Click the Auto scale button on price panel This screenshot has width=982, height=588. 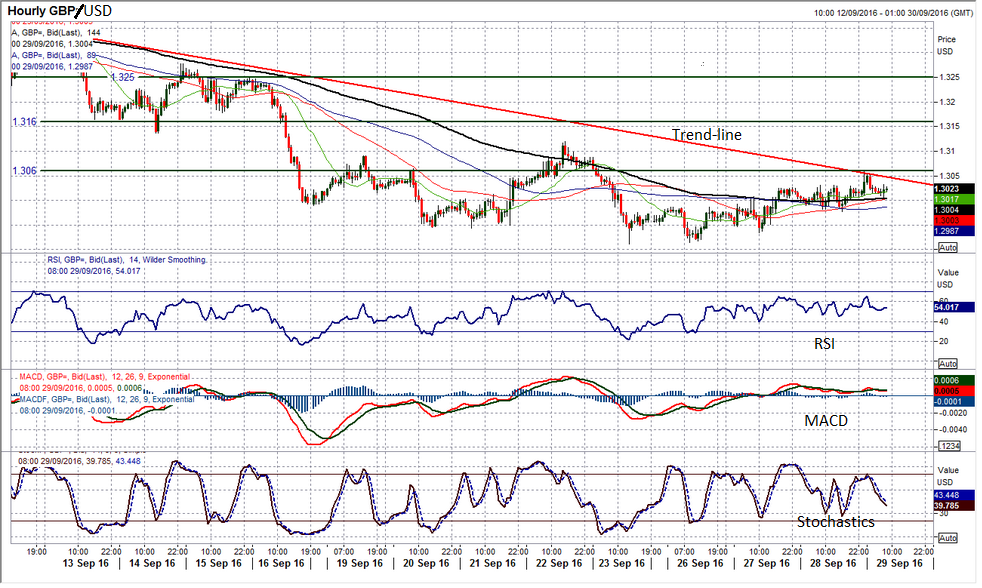(x=948, y=247)
